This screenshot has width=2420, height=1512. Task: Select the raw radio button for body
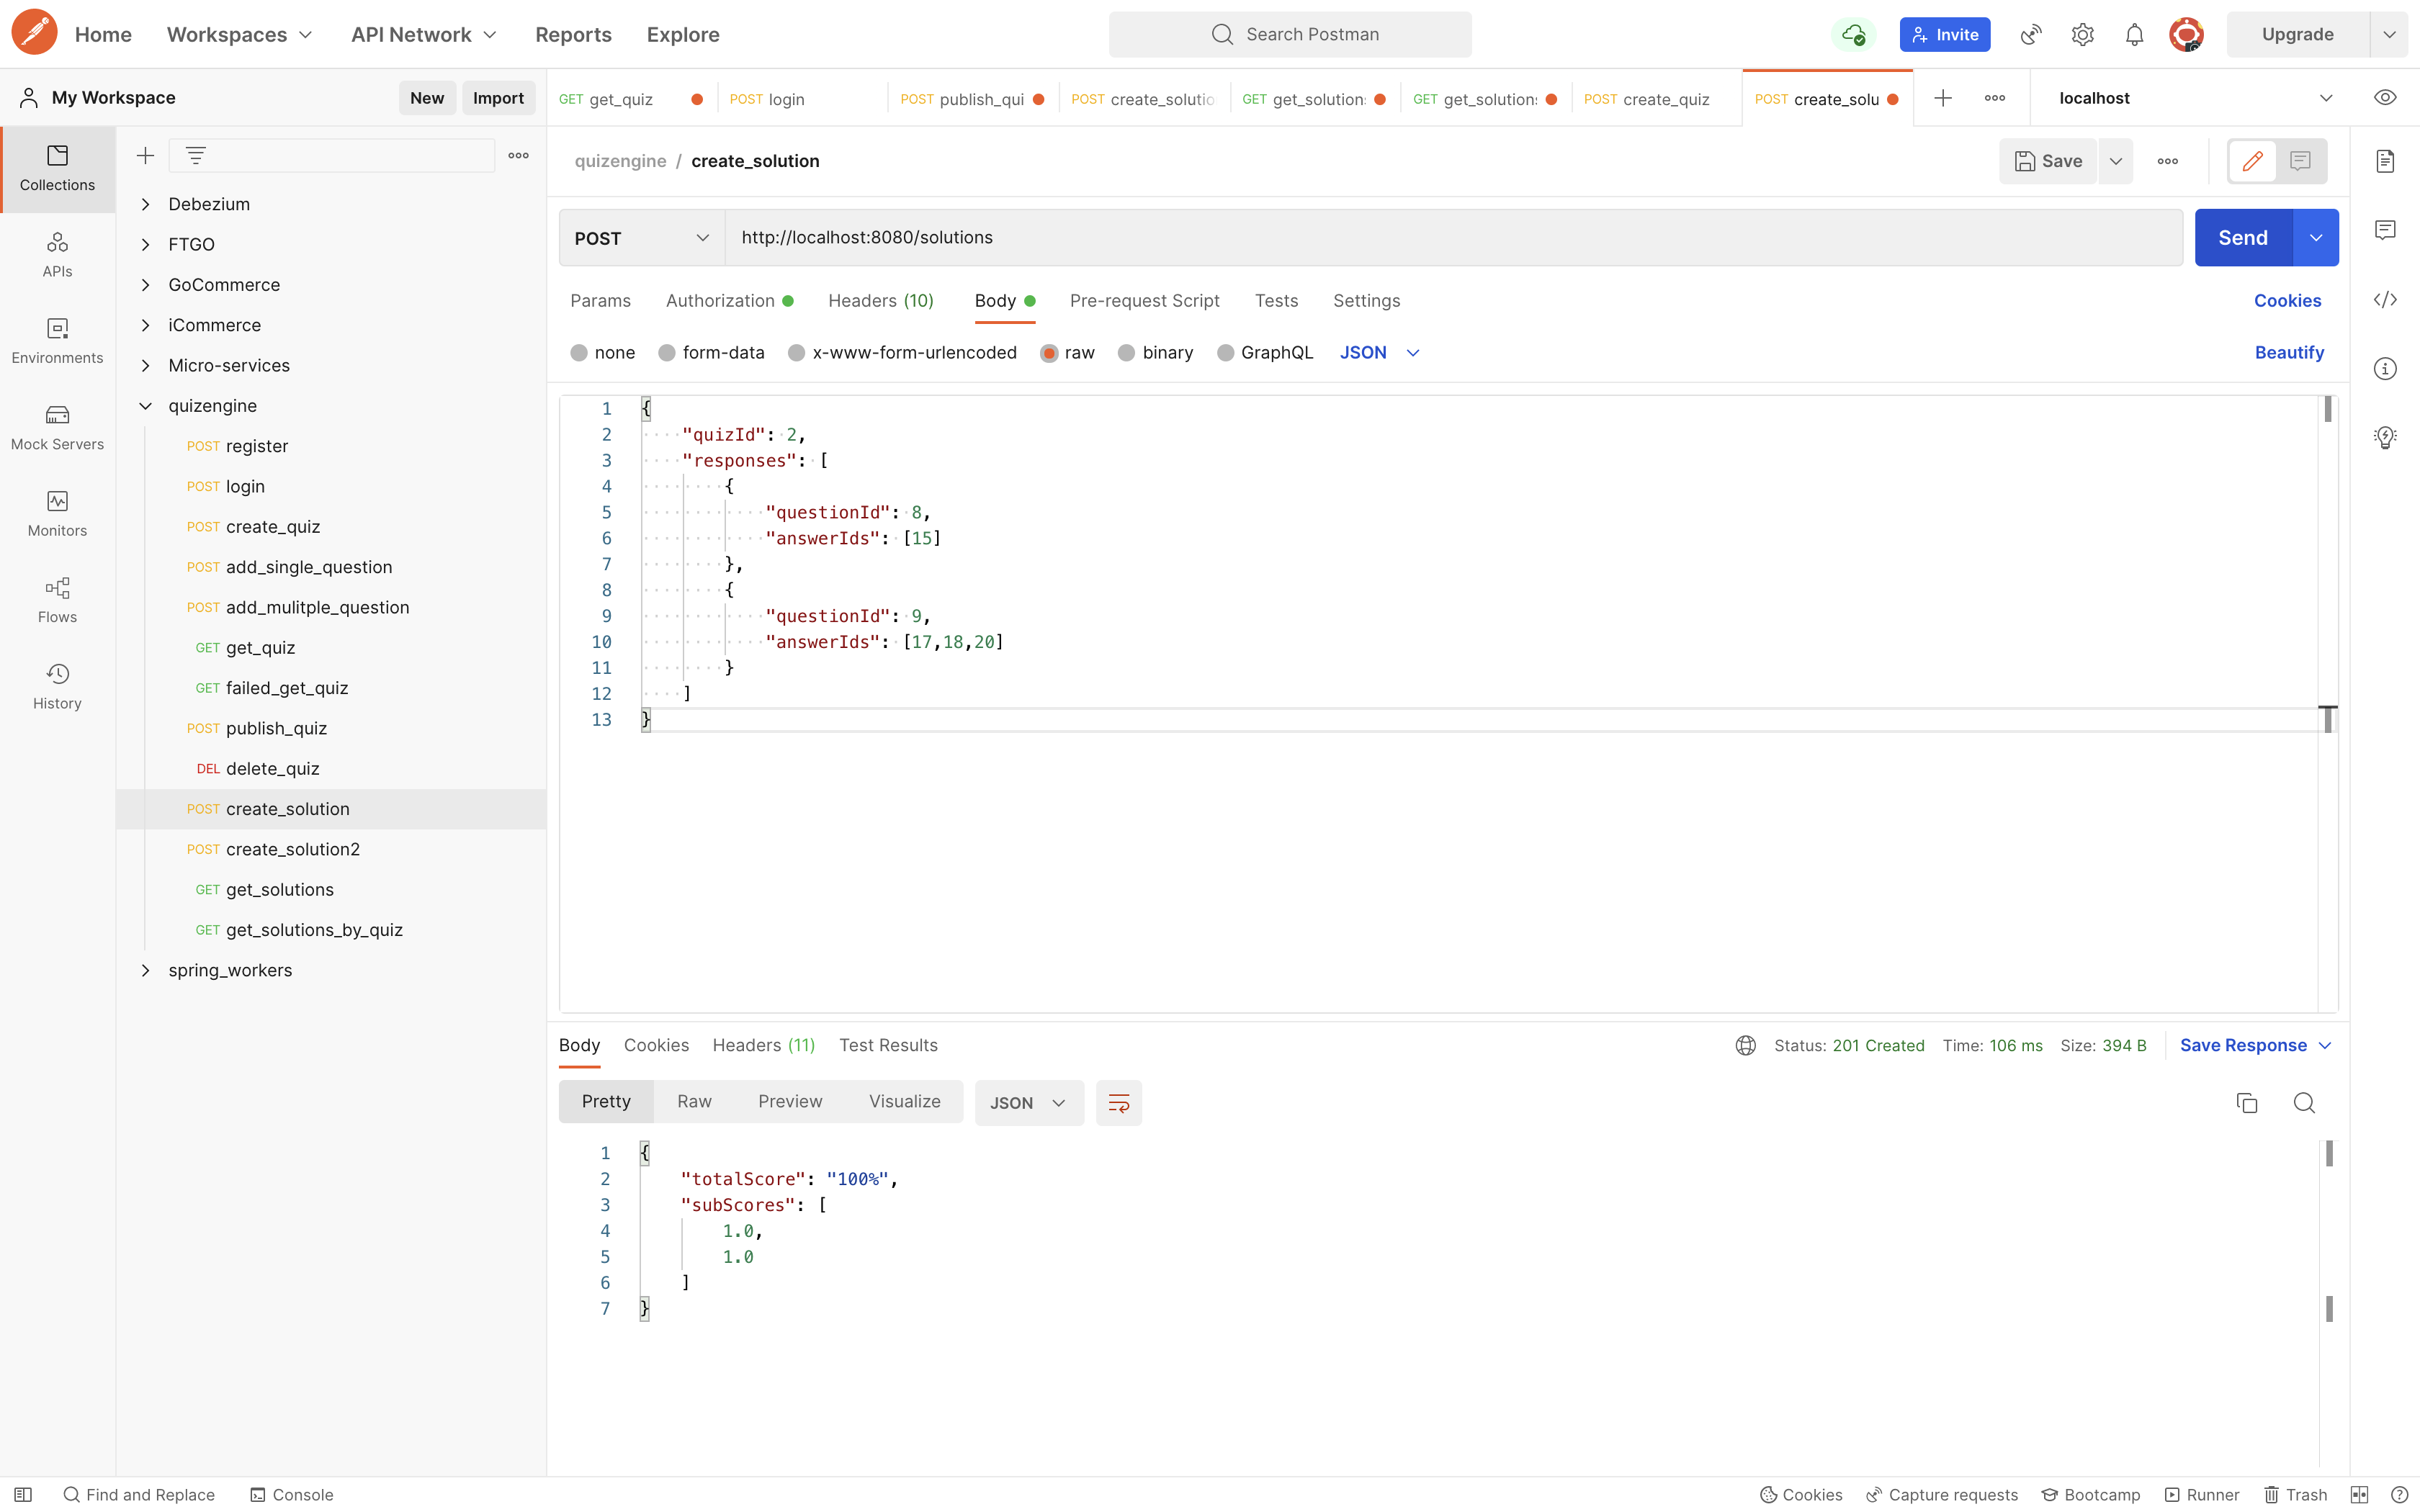1047,352
